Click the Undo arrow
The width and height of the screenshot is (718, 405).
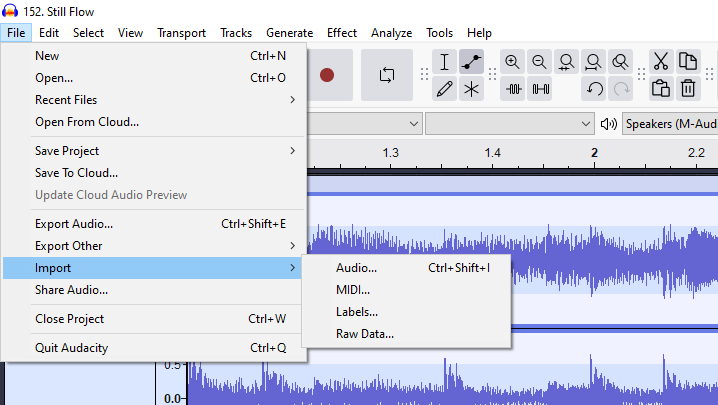click(594, 89)
